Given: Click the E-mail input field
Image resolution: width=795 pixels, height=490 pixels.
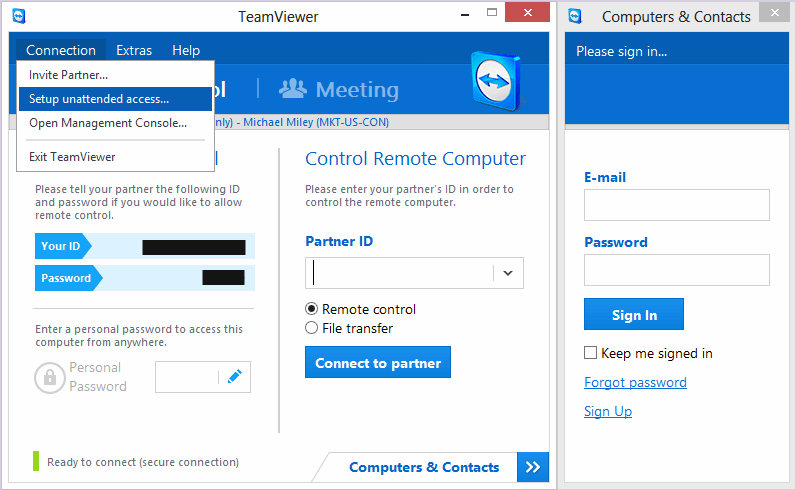Looking at the screenshot, I should tap(676, 205).
